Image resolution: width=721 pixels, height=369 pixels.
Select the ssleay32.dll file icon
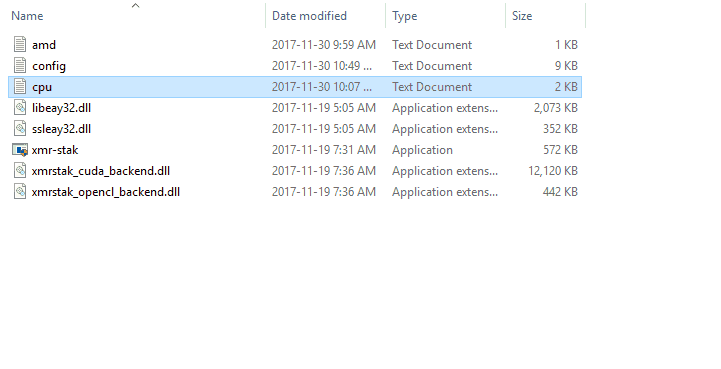20,129
